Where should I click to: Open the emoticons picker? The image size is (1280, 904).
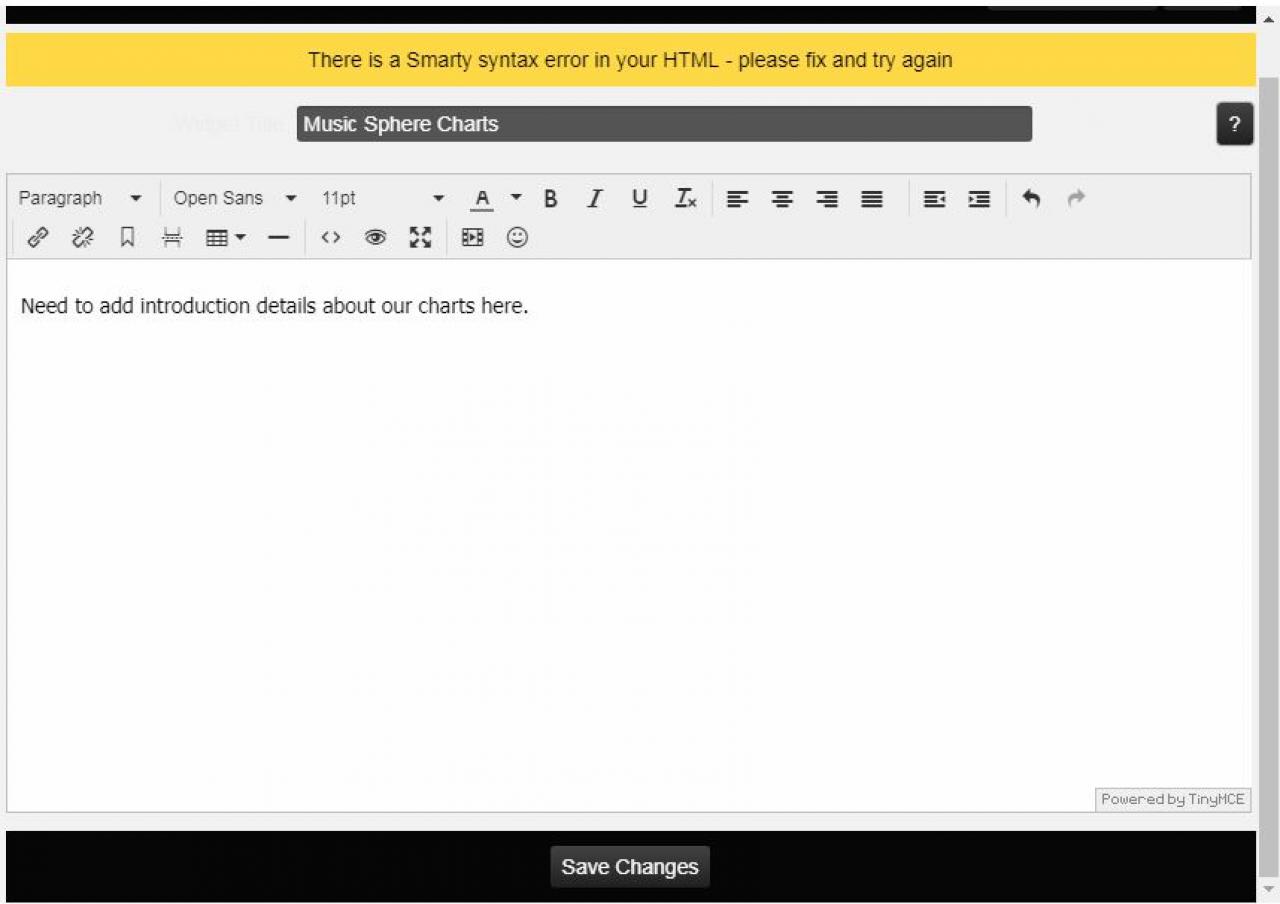pyautogui.click(x=517, y=238)
